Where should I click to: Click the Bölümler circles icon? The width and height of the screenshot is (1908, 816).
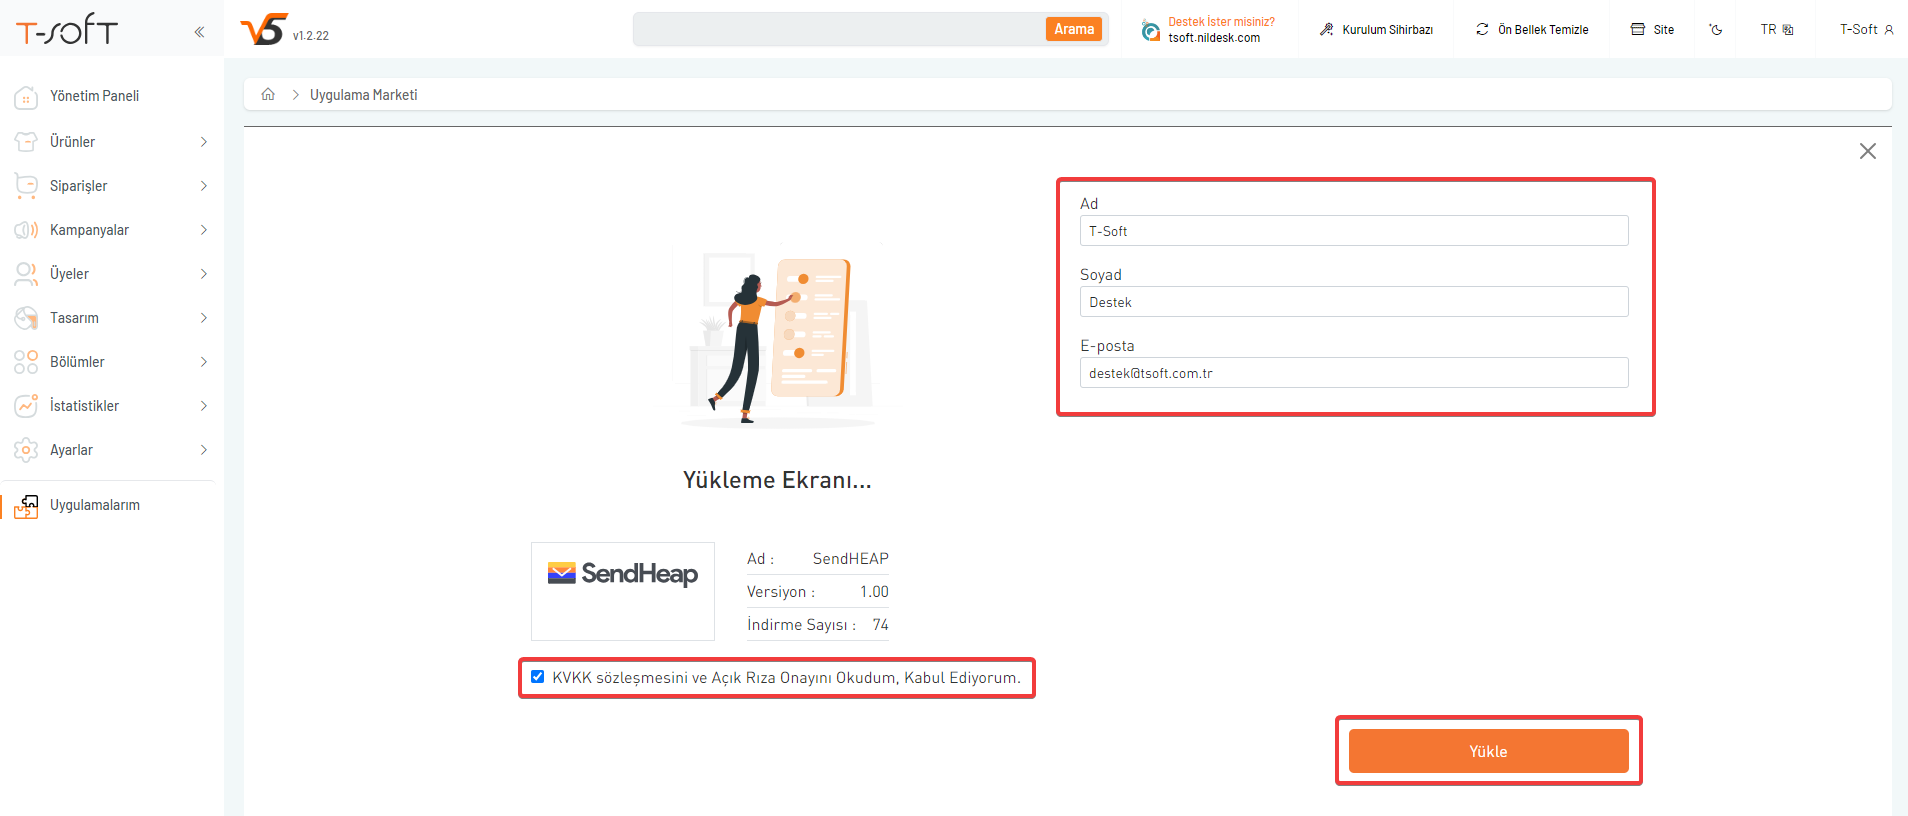tap(26, 362)
